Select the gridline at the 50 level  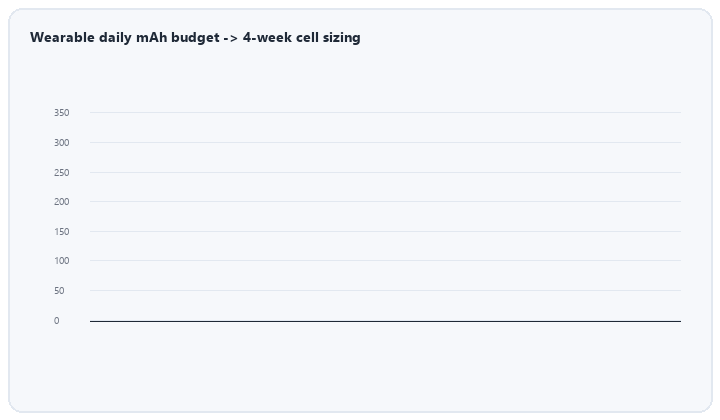tap(385, 291)
